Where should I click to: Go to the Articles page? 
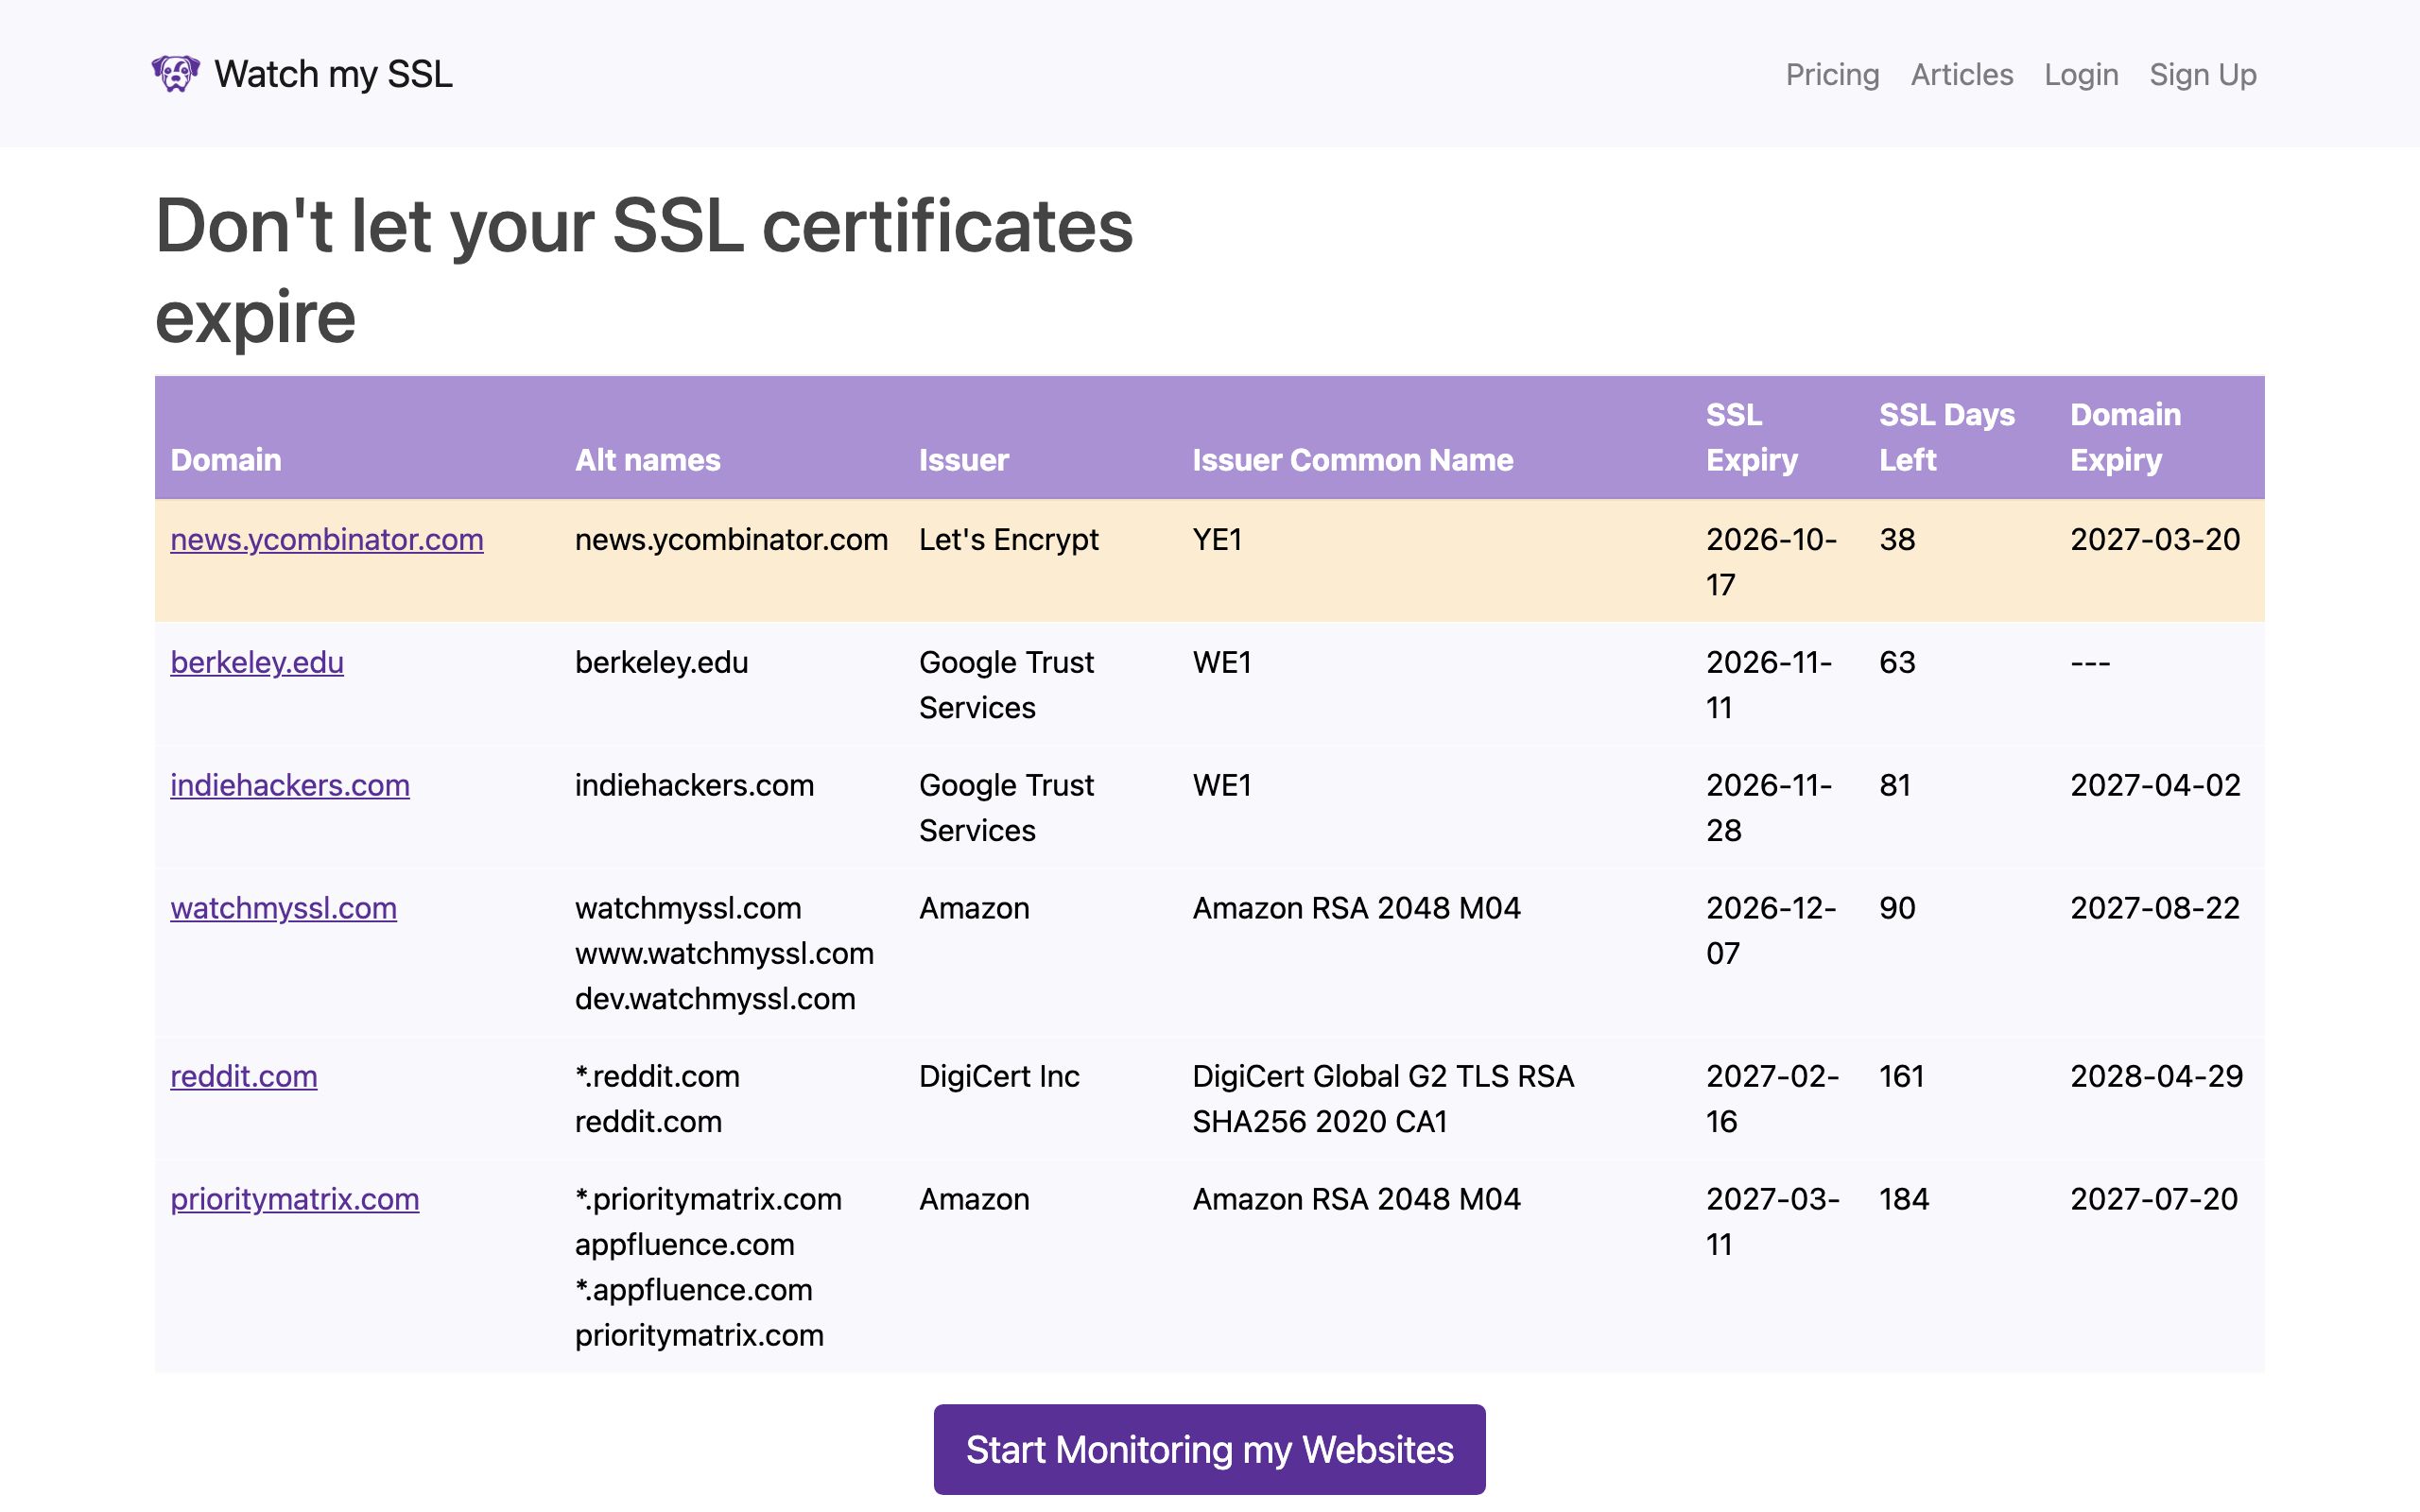pos(1961,75)
